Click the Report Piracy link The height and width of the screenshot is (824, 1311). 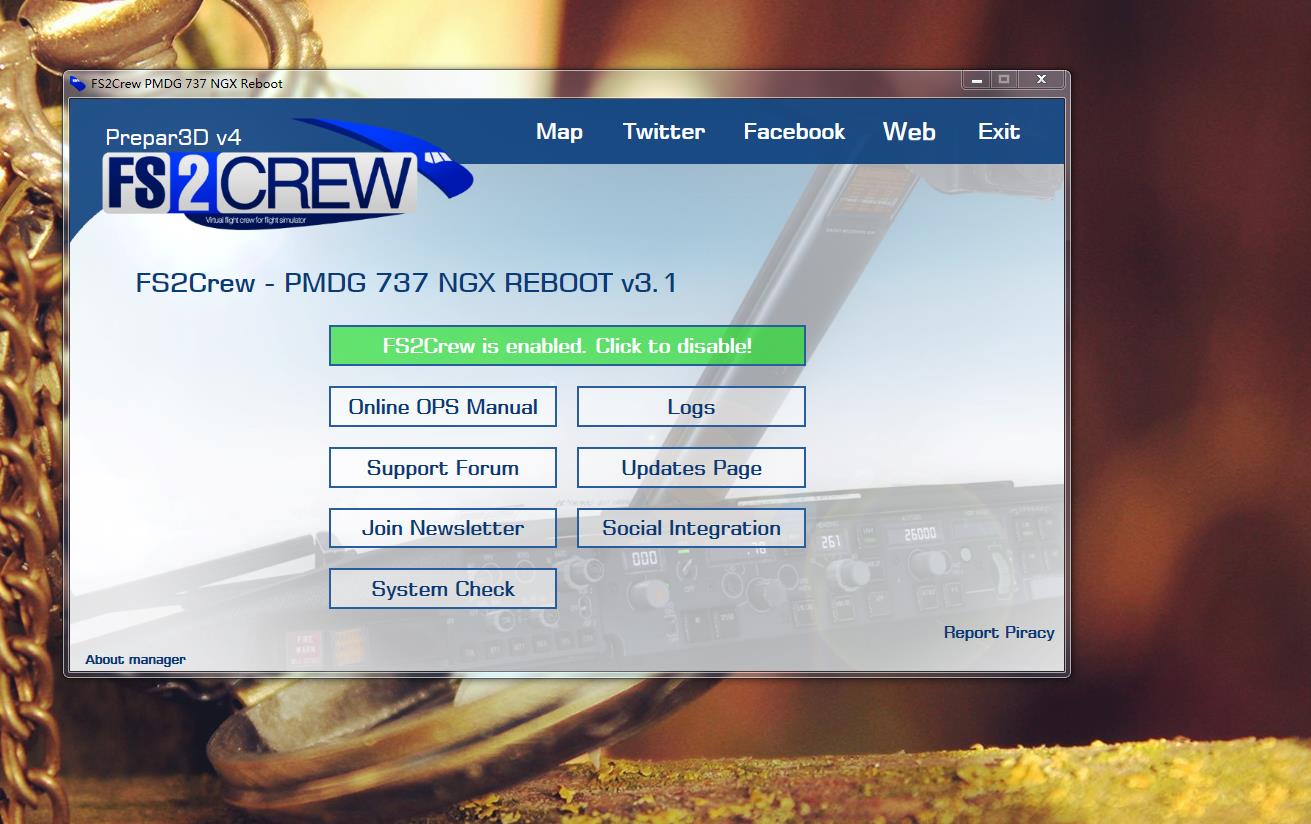pyautogui.click(x=999, y=632)
